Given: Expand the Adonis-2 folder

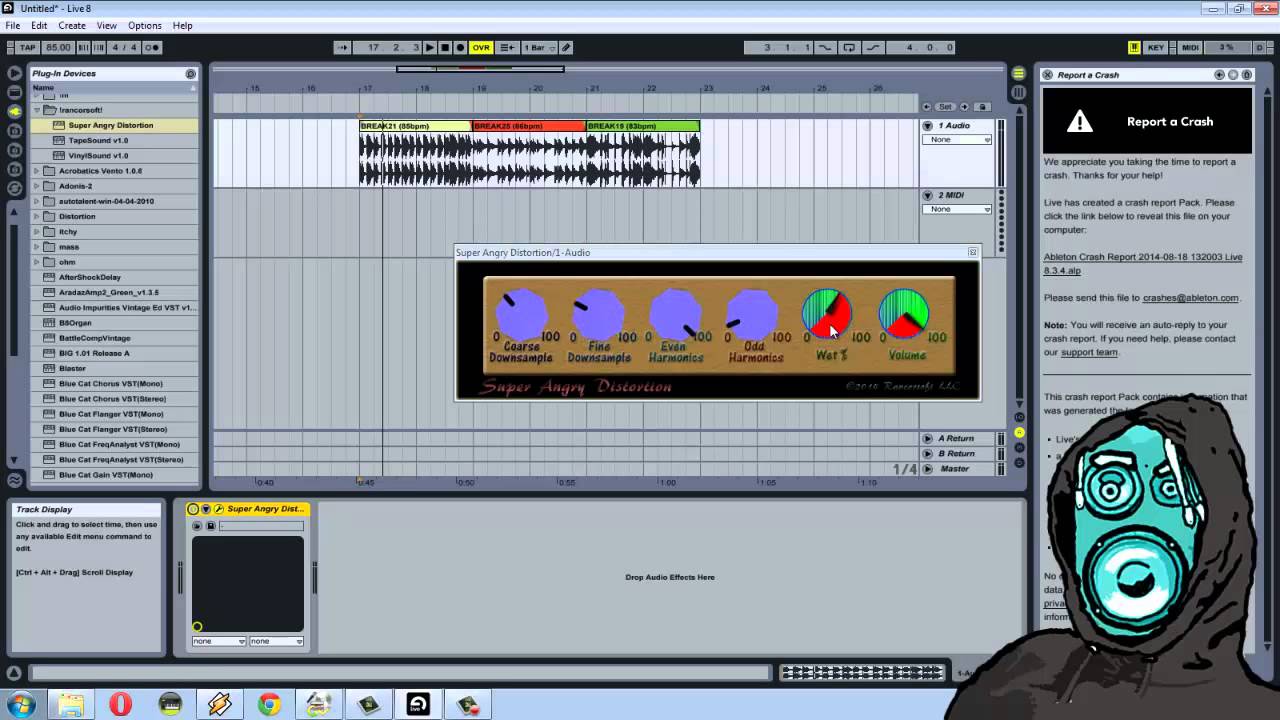Looking at the screenshot, I should click(38, 186).
